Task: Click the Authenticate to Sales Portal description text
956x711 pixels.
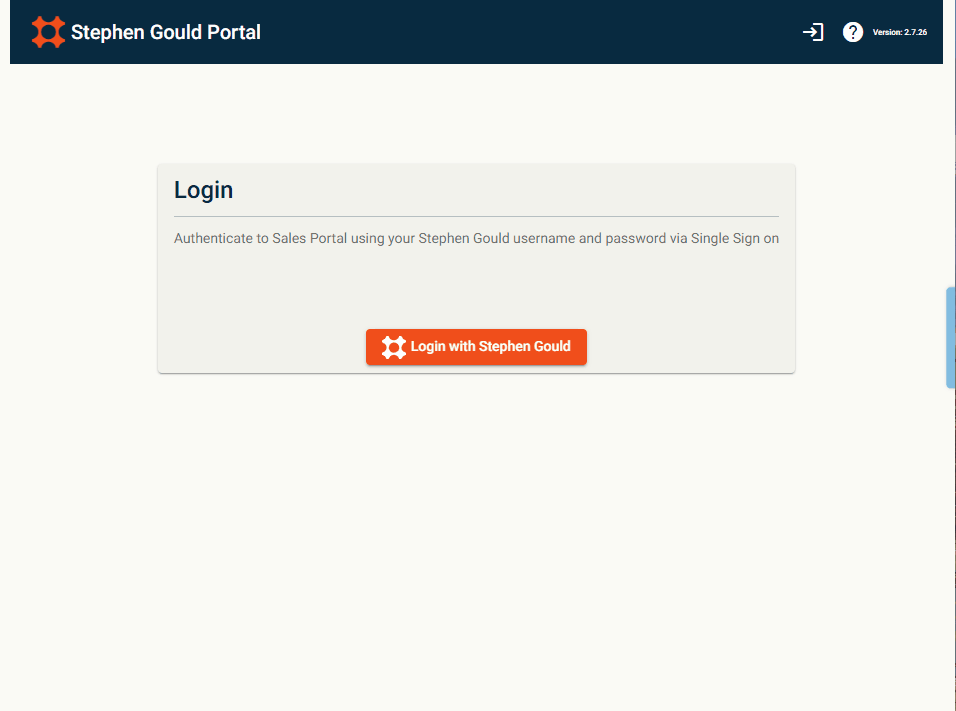Action: tap(476, 238)
